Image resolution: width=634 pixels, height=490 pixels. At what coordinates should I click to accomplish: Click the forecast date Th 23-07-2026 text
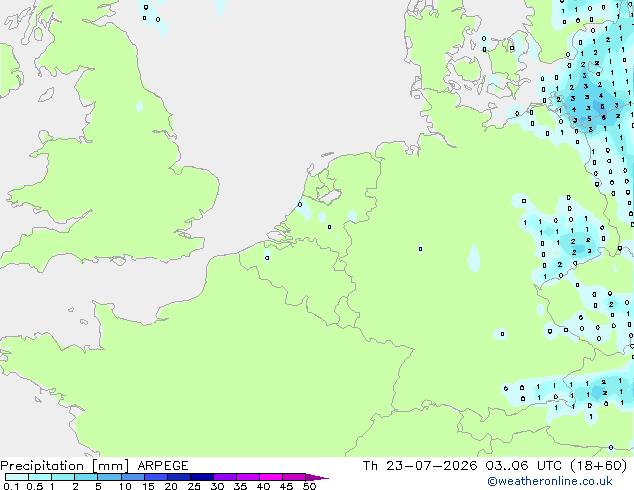point(420,466)
